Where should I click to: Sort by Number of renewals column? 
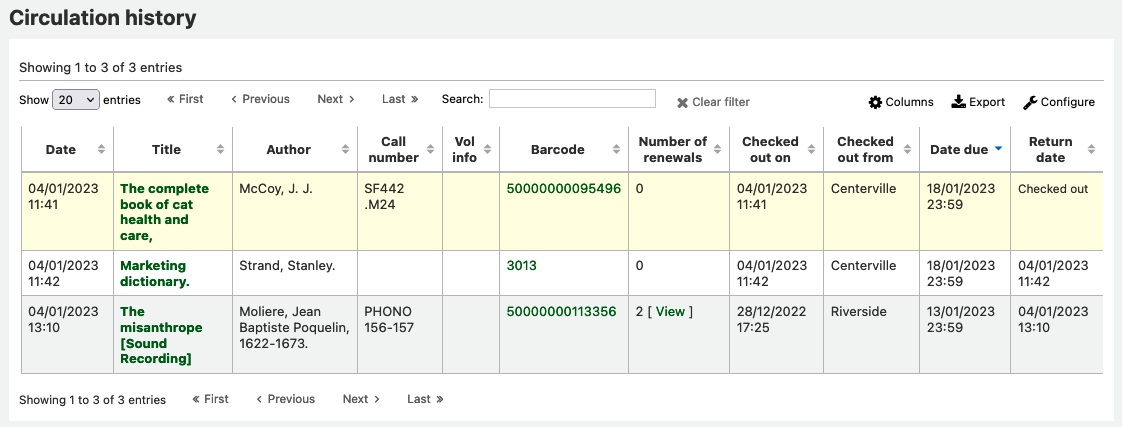point(672,150)
